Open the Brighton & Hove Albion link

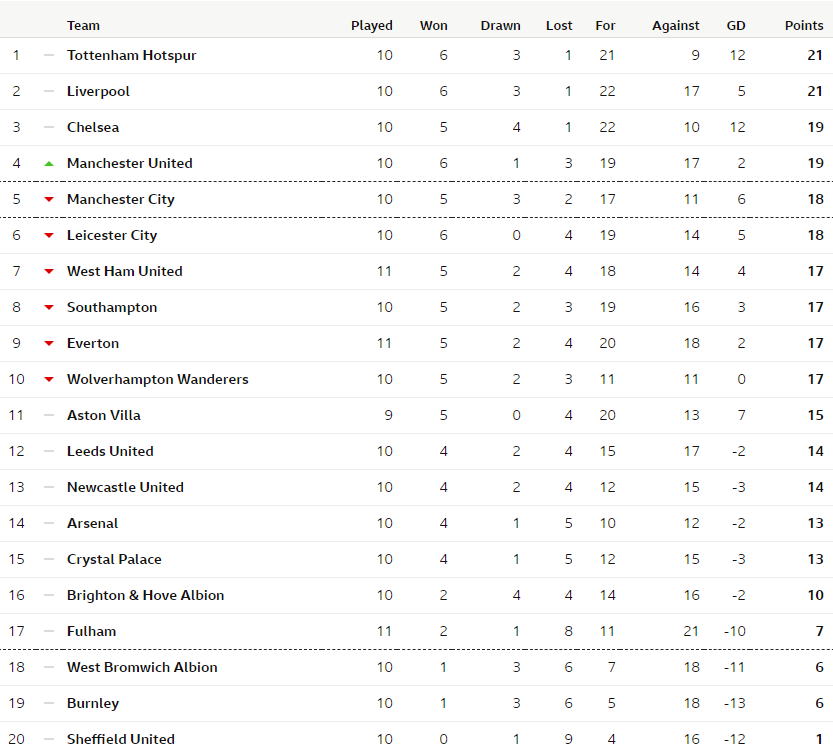(146, 595)
